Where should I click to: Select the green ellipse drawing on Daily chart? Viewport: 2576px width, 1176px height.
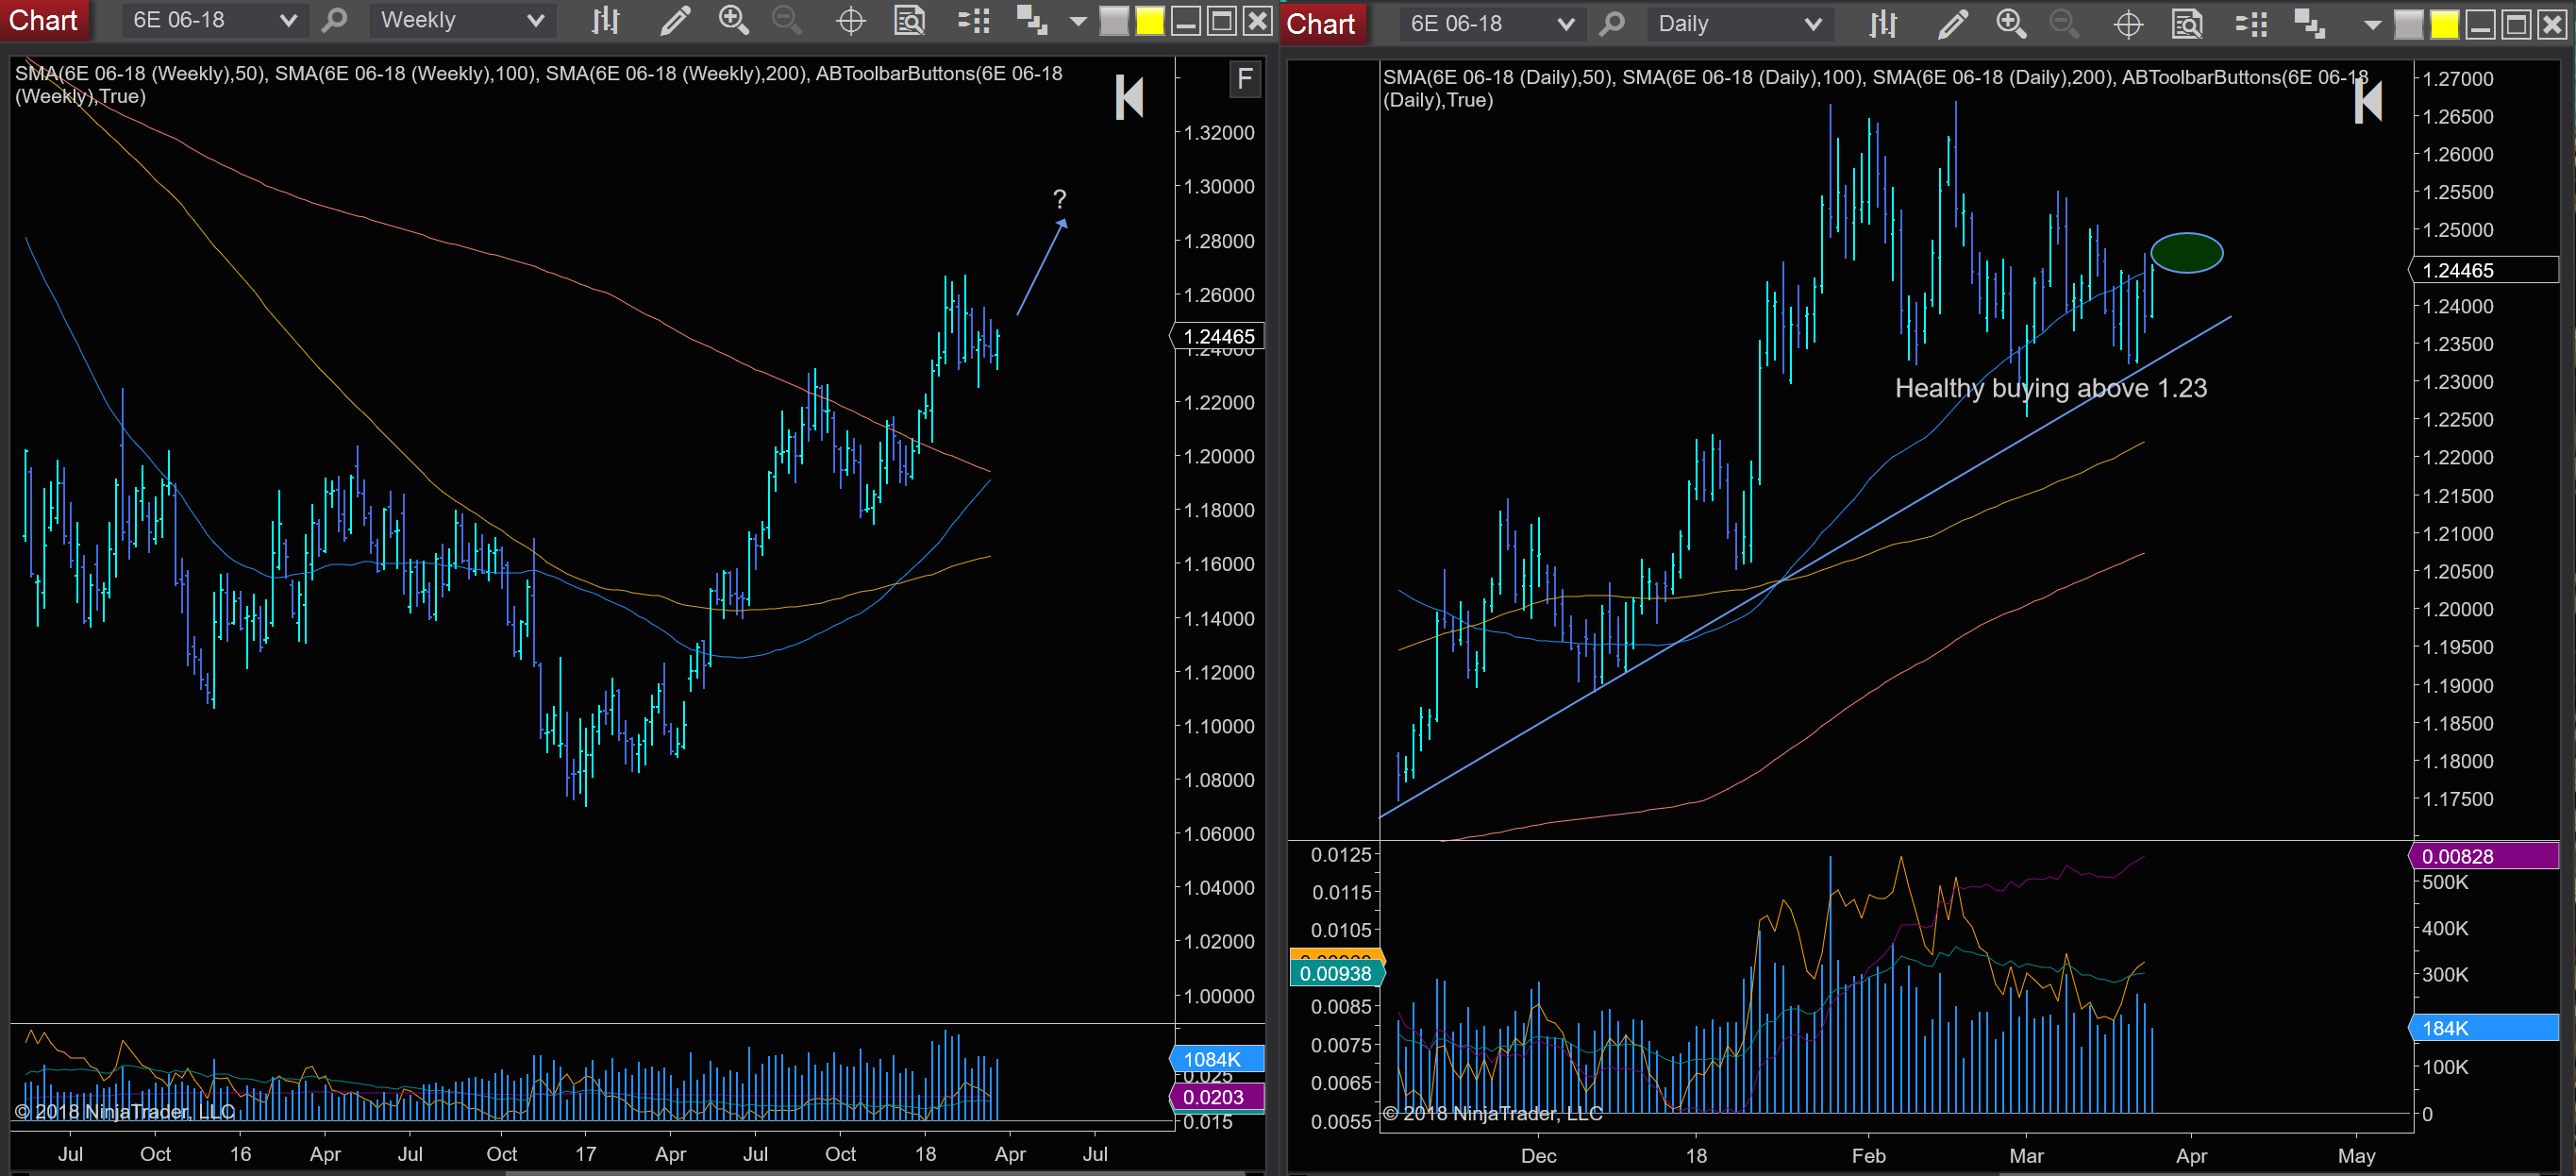point(2186,253)
